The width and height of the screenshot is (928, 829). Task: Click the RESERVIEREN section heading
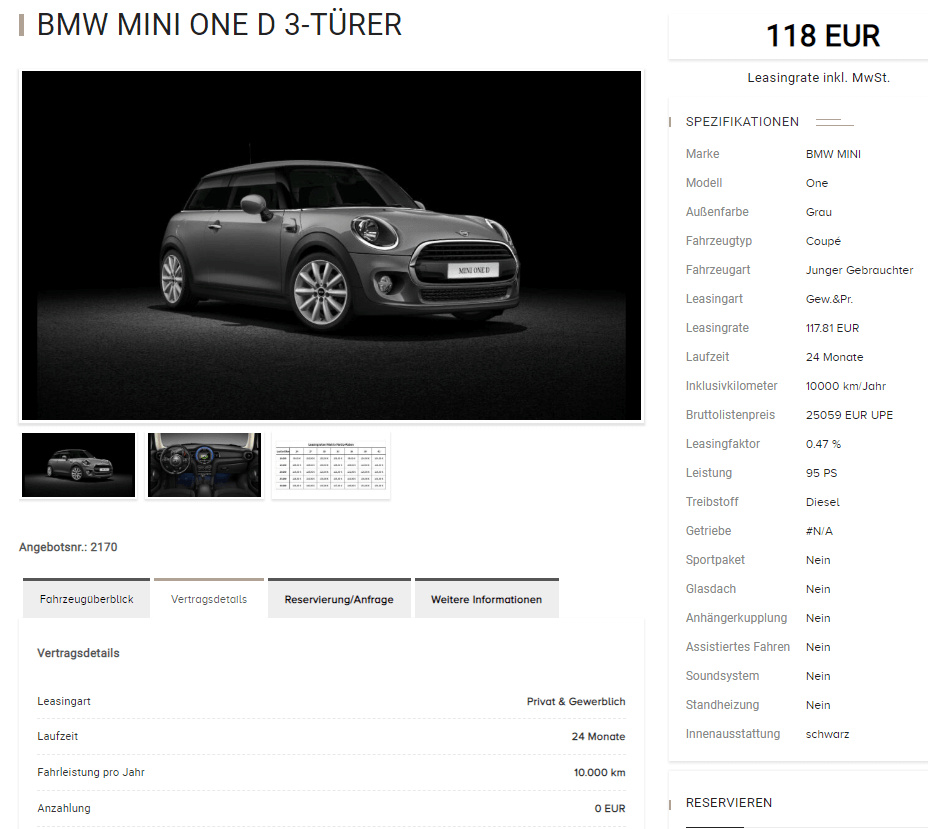click(x=729, y=802)
